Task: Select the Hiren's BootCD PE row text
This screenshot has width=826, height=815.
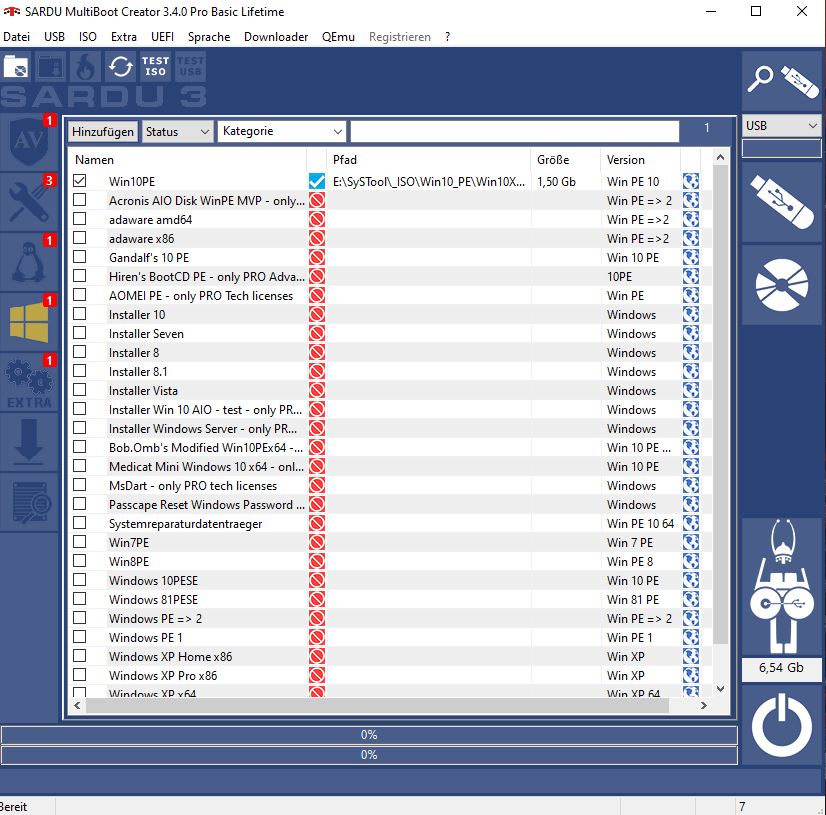Action: 206,277
